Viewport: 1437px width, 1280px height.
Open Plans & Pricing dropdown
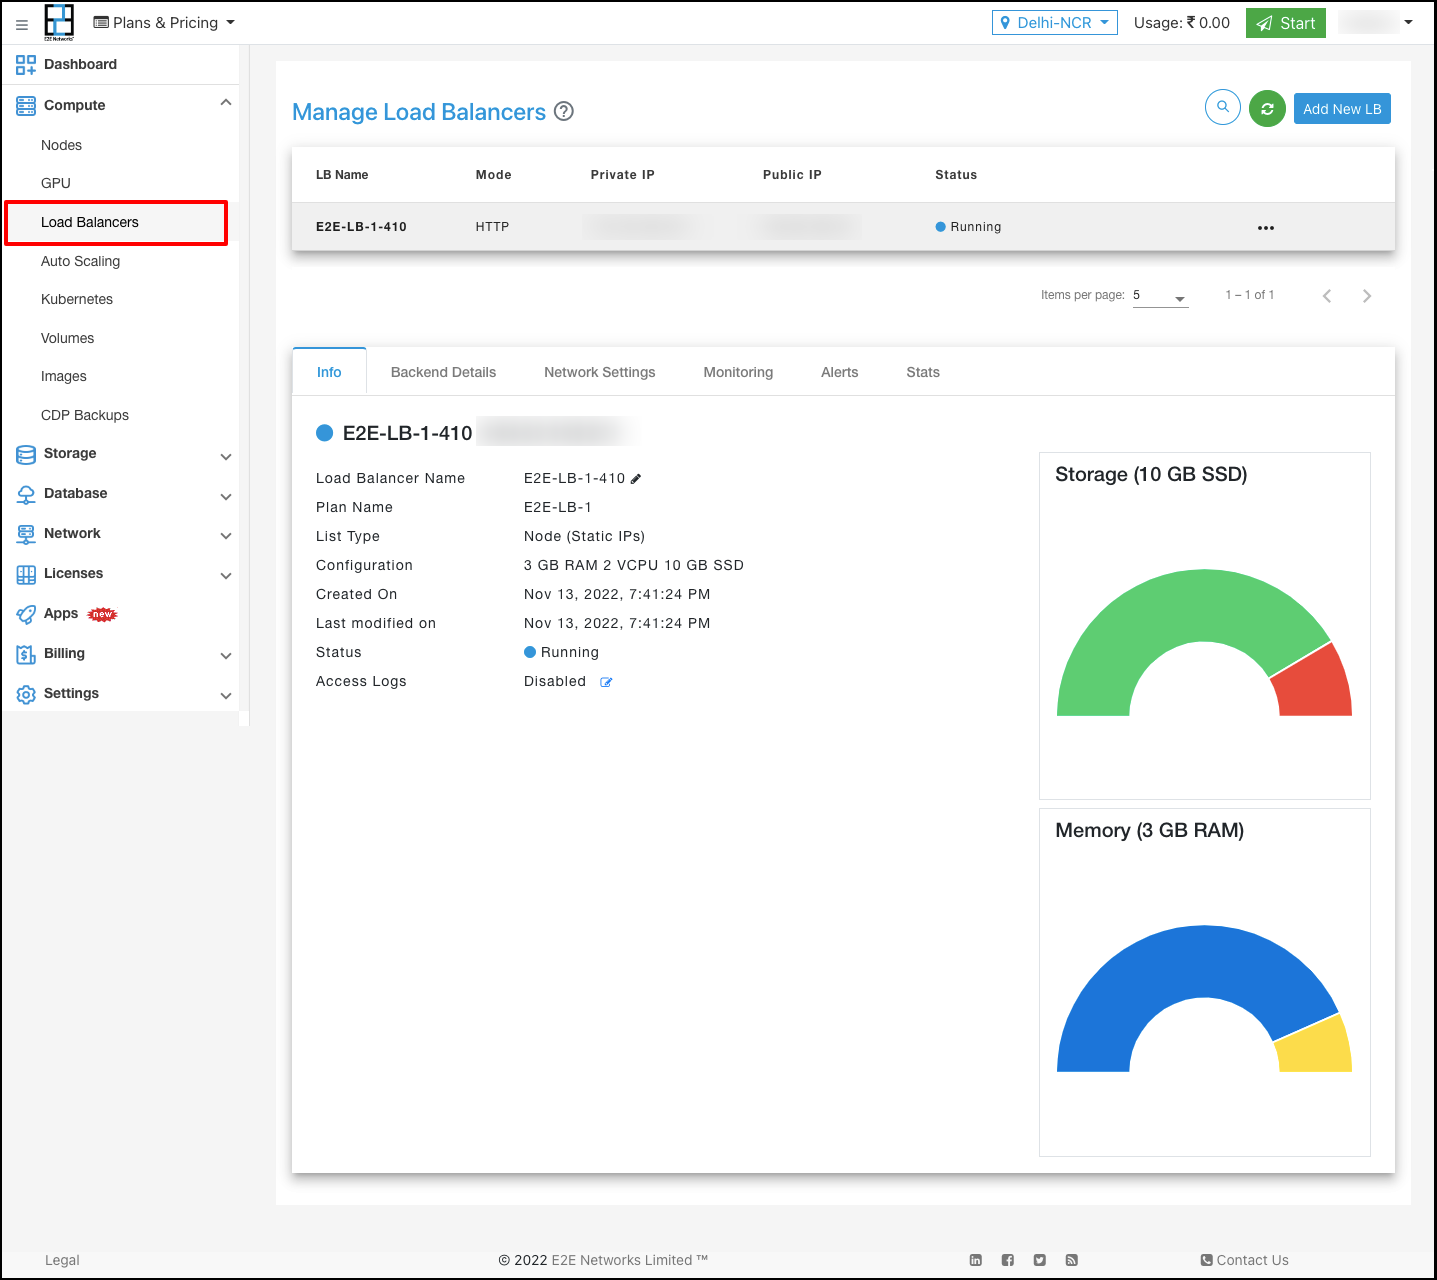[x=164, y=23]
